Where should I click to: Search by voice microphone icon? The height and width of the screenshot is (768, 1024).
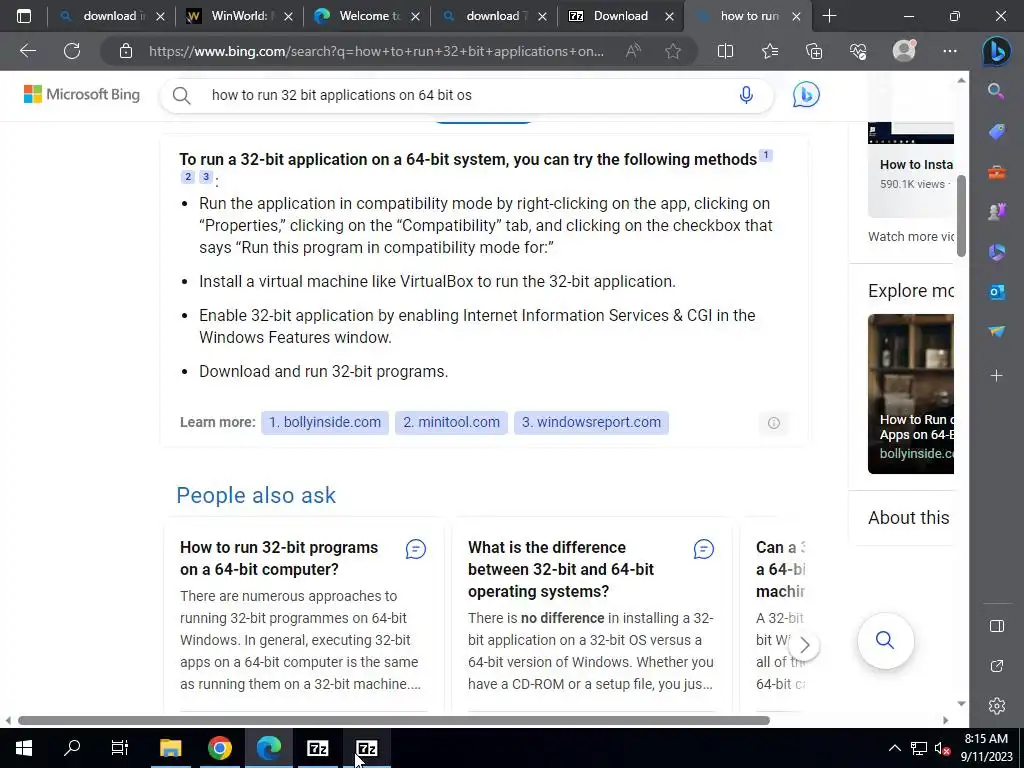click(x=746, y=95)
